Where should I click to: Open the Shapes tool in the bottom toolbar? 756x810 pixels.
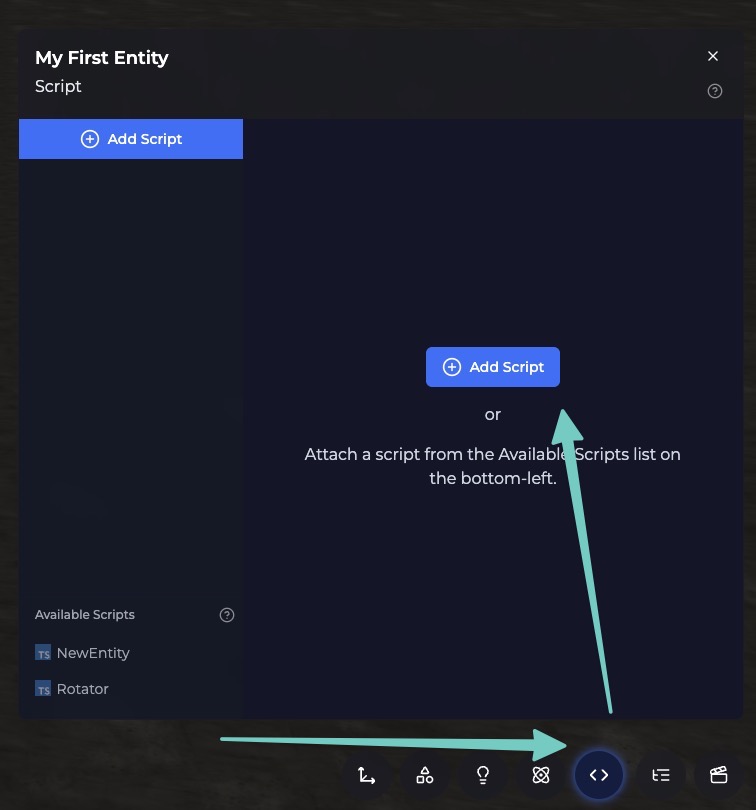pyautogui.click(x=425, y=775)
